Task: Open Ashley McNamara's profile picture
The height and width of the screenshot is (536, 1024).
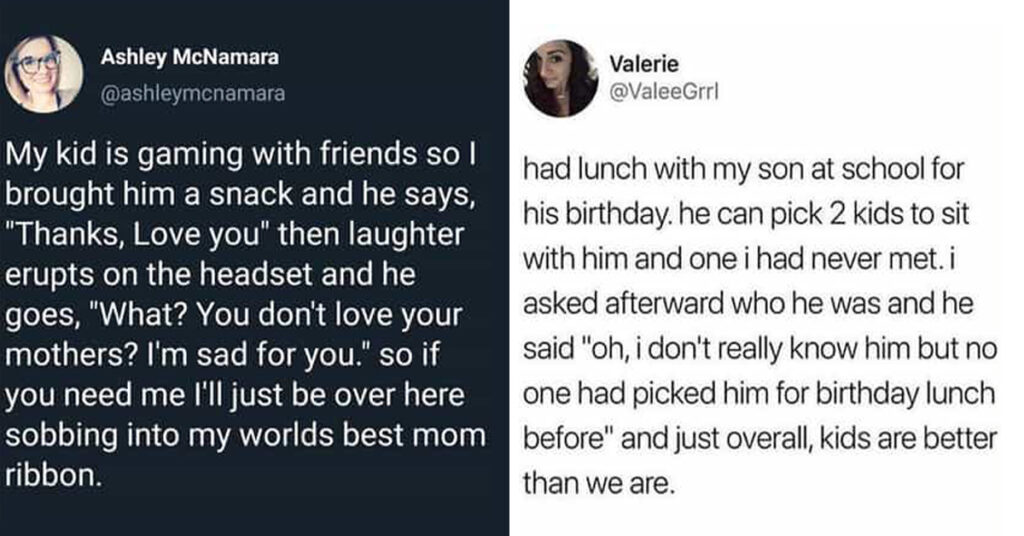Action: point(44,74)
